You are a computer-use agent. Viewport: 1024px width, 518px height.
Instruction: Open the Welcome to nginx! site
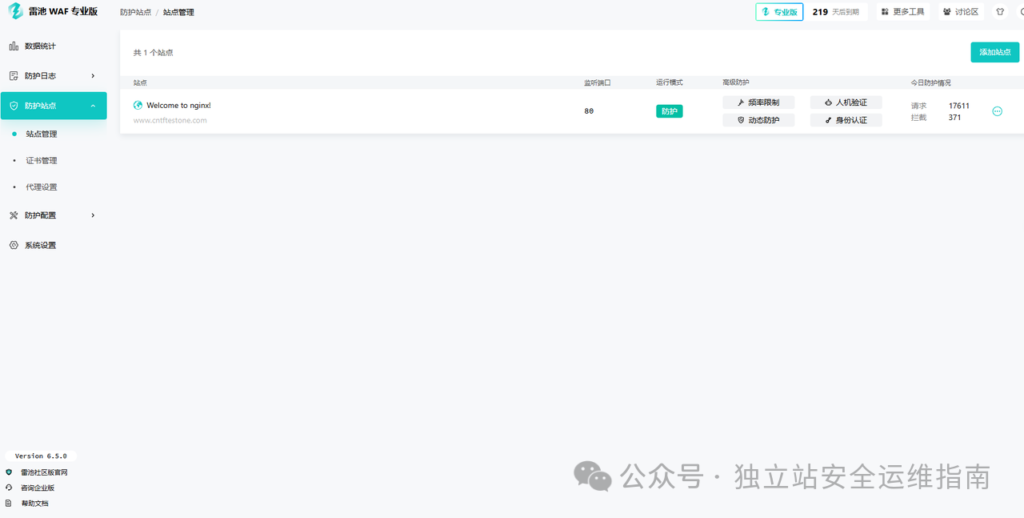point(178,105)
